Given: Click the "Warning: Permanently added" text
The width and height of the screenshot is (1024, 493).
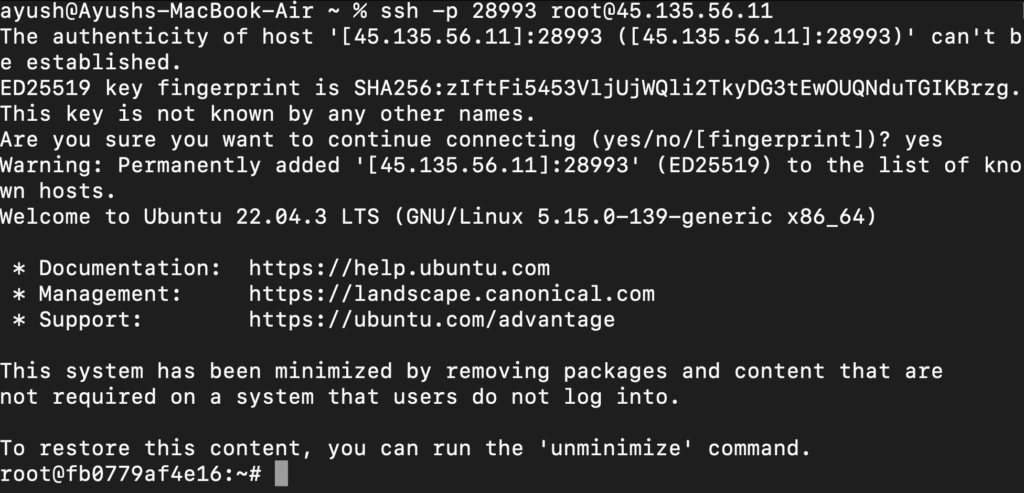Looking at the screenshot, I should coord(170,165).
